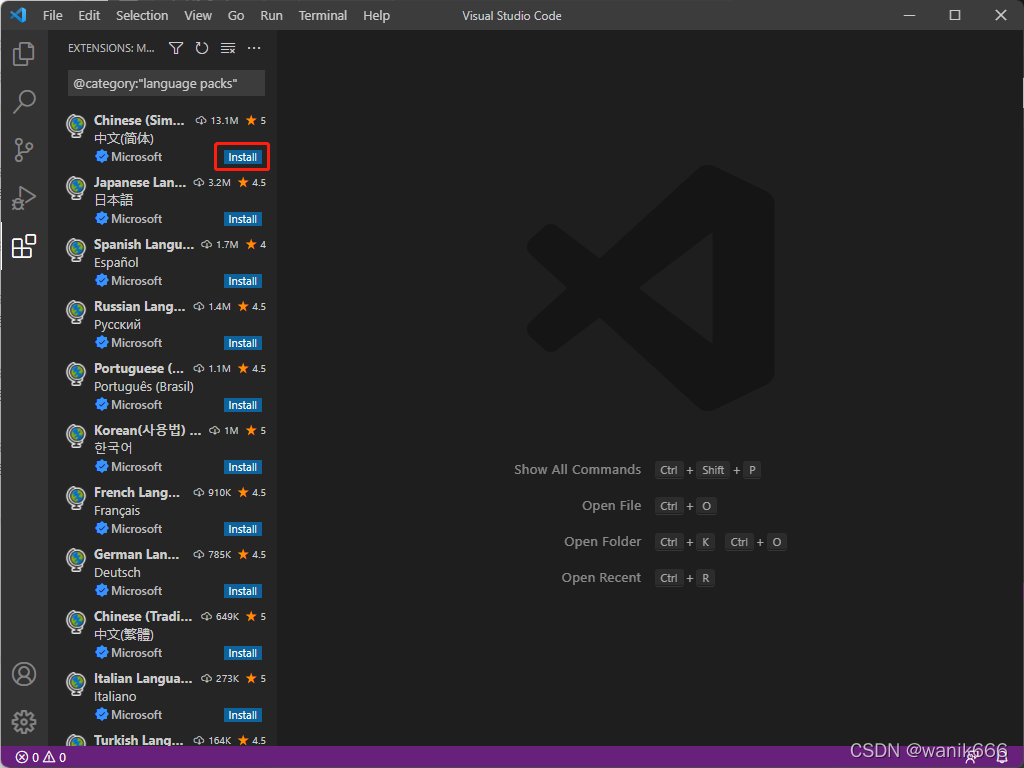The image size is (1024, 768).
Task: Clear extensions search results
Action: (x=228, y=48)
